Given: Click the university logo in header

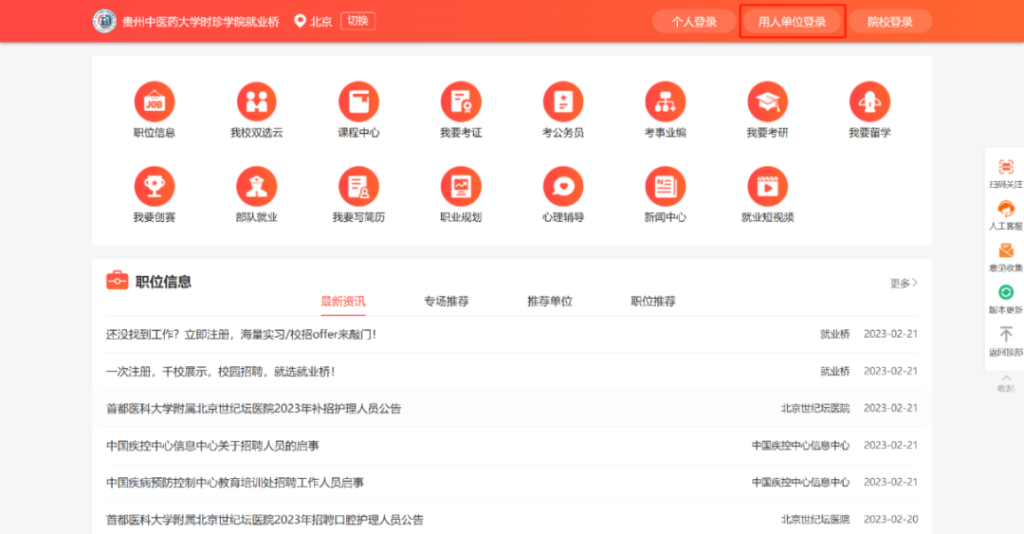Looking at the screenshot, I should [x=104, y=22].
